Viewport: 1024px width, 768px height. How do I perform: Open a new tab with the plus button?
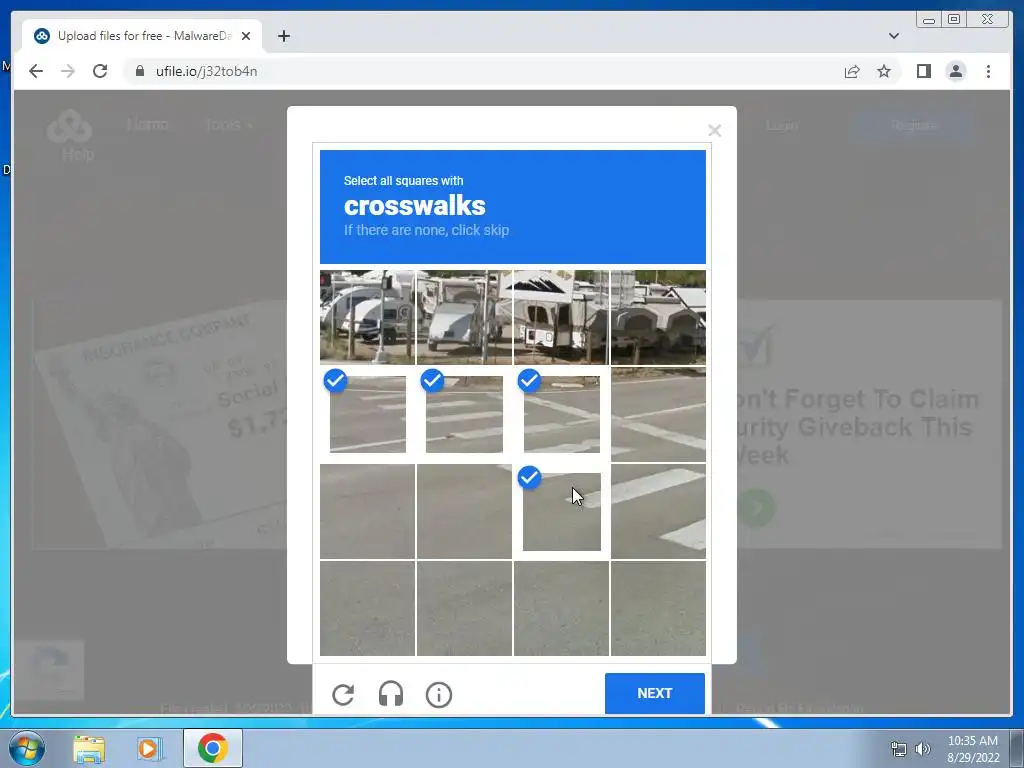pos(283,36)
